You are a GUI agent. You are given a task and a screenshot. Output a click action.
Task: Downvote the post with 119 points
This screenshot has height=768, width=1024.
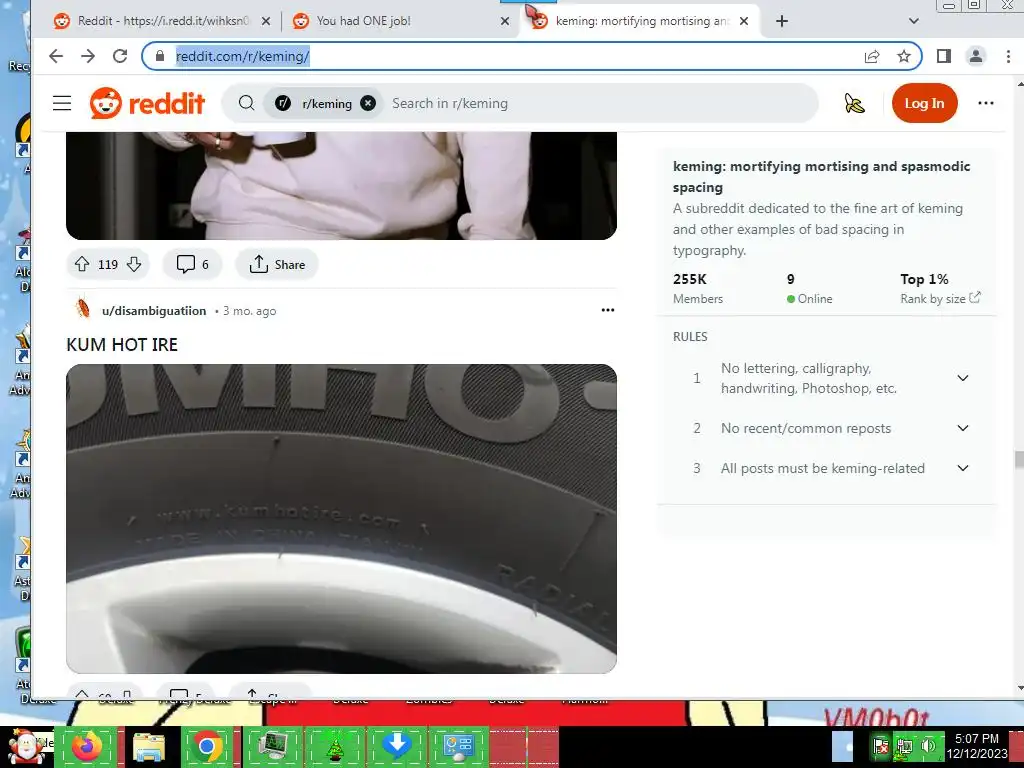coord(134,264)
